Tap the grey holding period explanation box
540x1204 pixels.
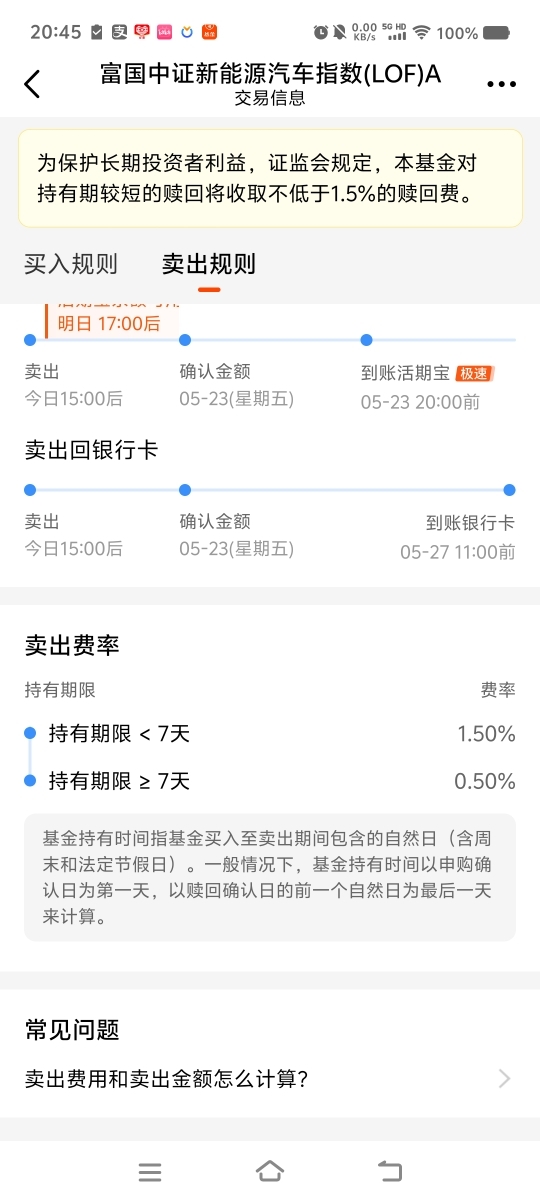click(x=270, y=877)
